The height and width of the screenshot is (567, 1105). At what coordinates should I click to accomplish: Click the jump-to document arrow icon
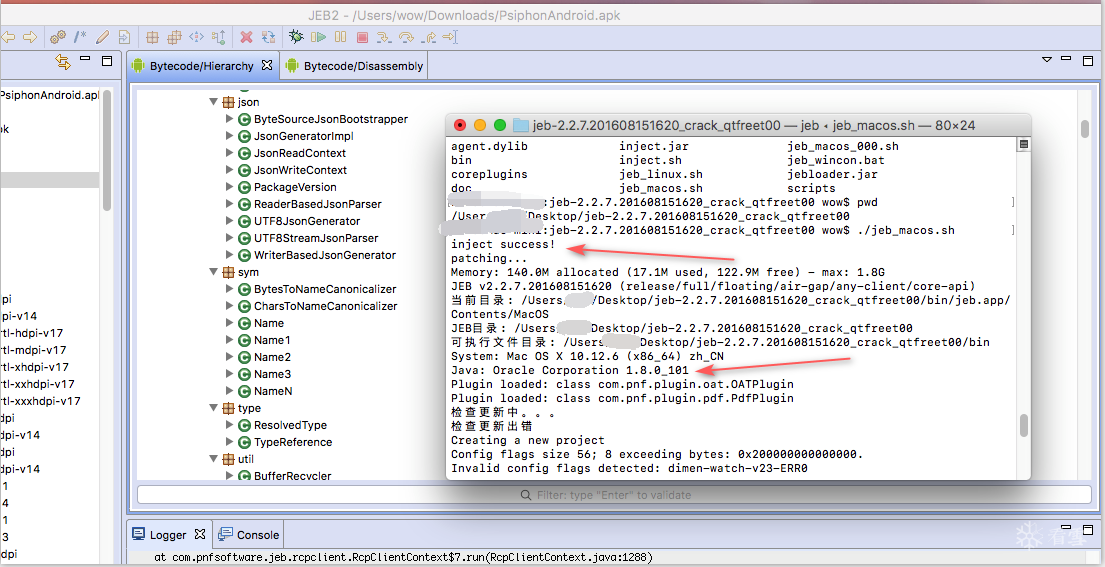(124, 37)
